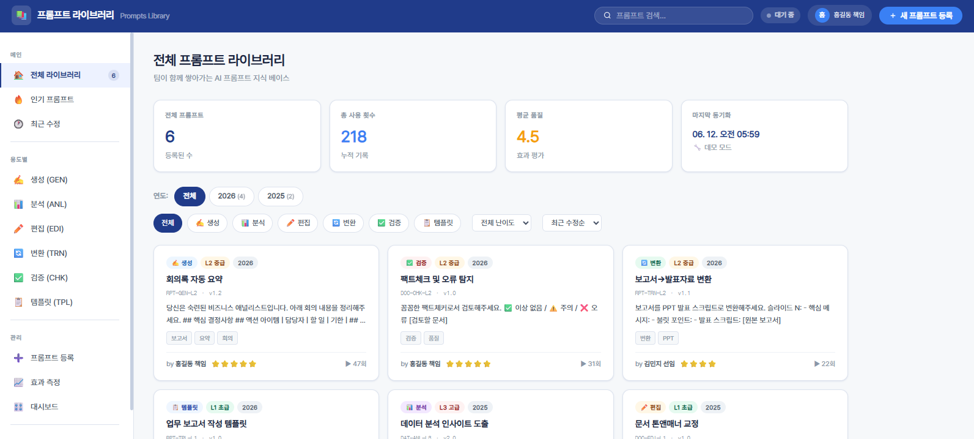
Task: Click the 검증 badge on 팩트체크 card
Action: pos(416,263)
